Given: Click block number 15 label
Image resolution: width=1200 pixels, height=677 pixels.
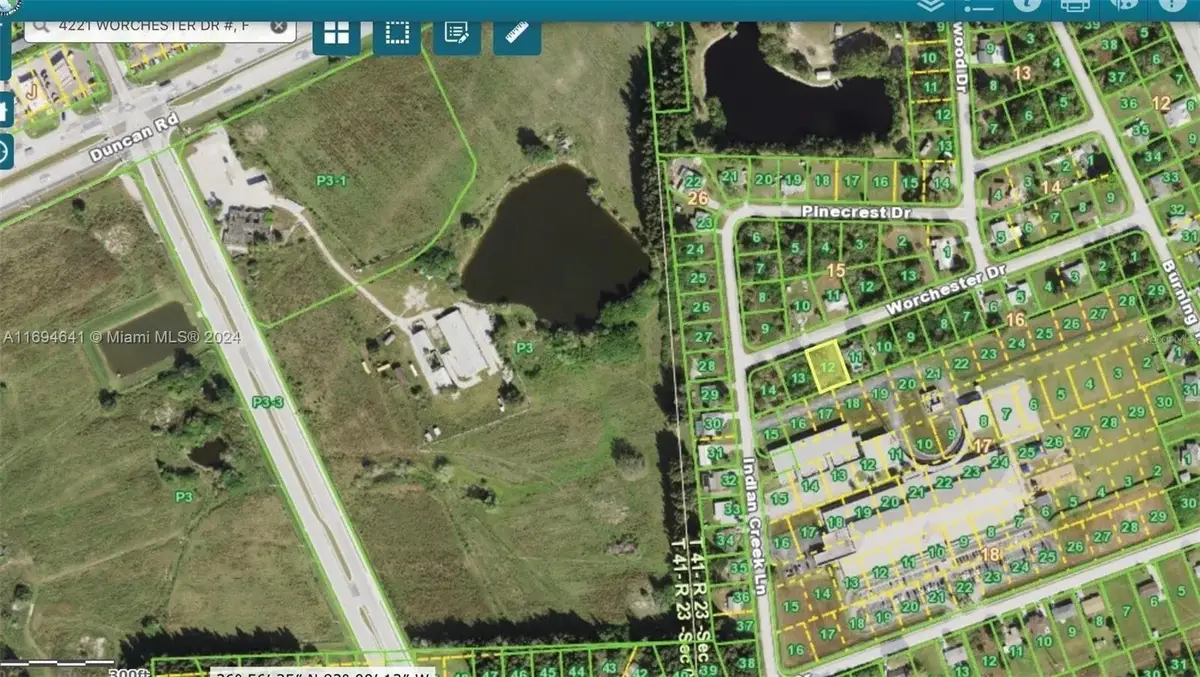Looking at the screenshot, I should click(836, 270).
